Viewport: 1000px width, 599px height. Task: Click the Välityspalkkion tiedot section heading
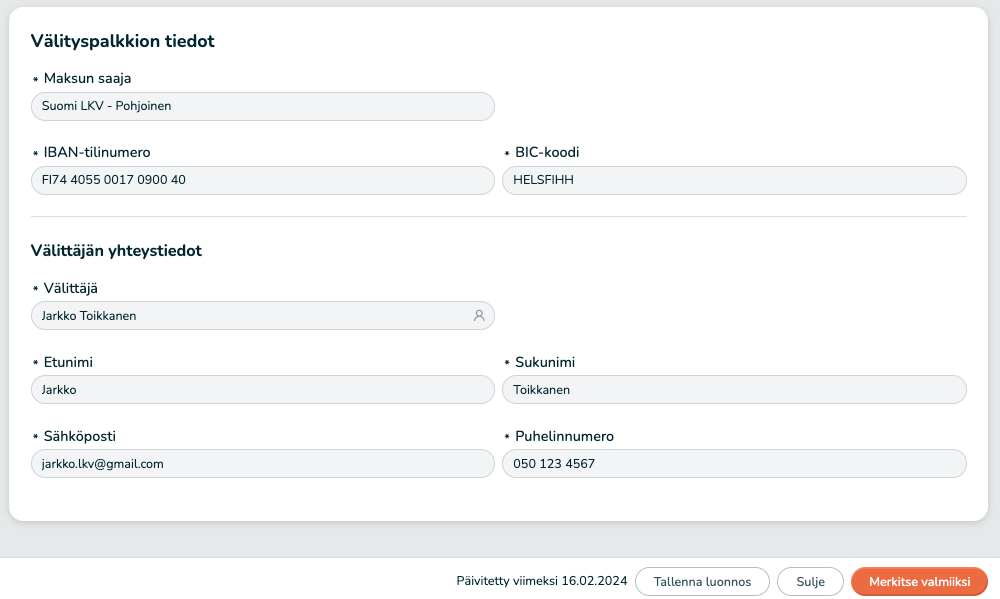point(123,41)
